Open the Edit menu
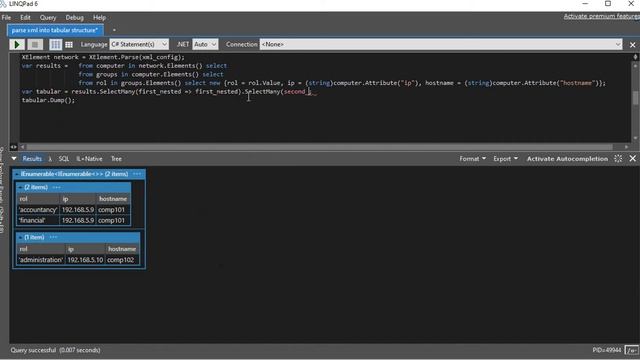 (25, 18)
